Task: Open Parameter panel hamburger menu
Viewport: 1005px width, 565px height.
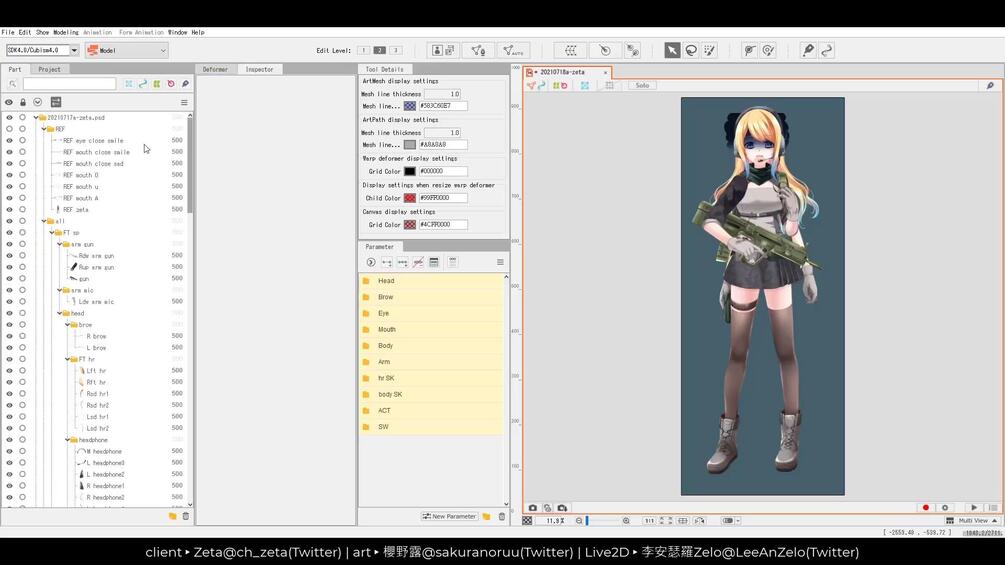Action: click(500, 262)
